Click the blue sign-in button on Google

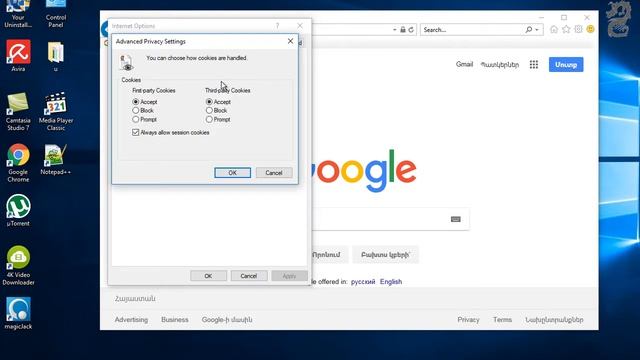coord(566,64)
